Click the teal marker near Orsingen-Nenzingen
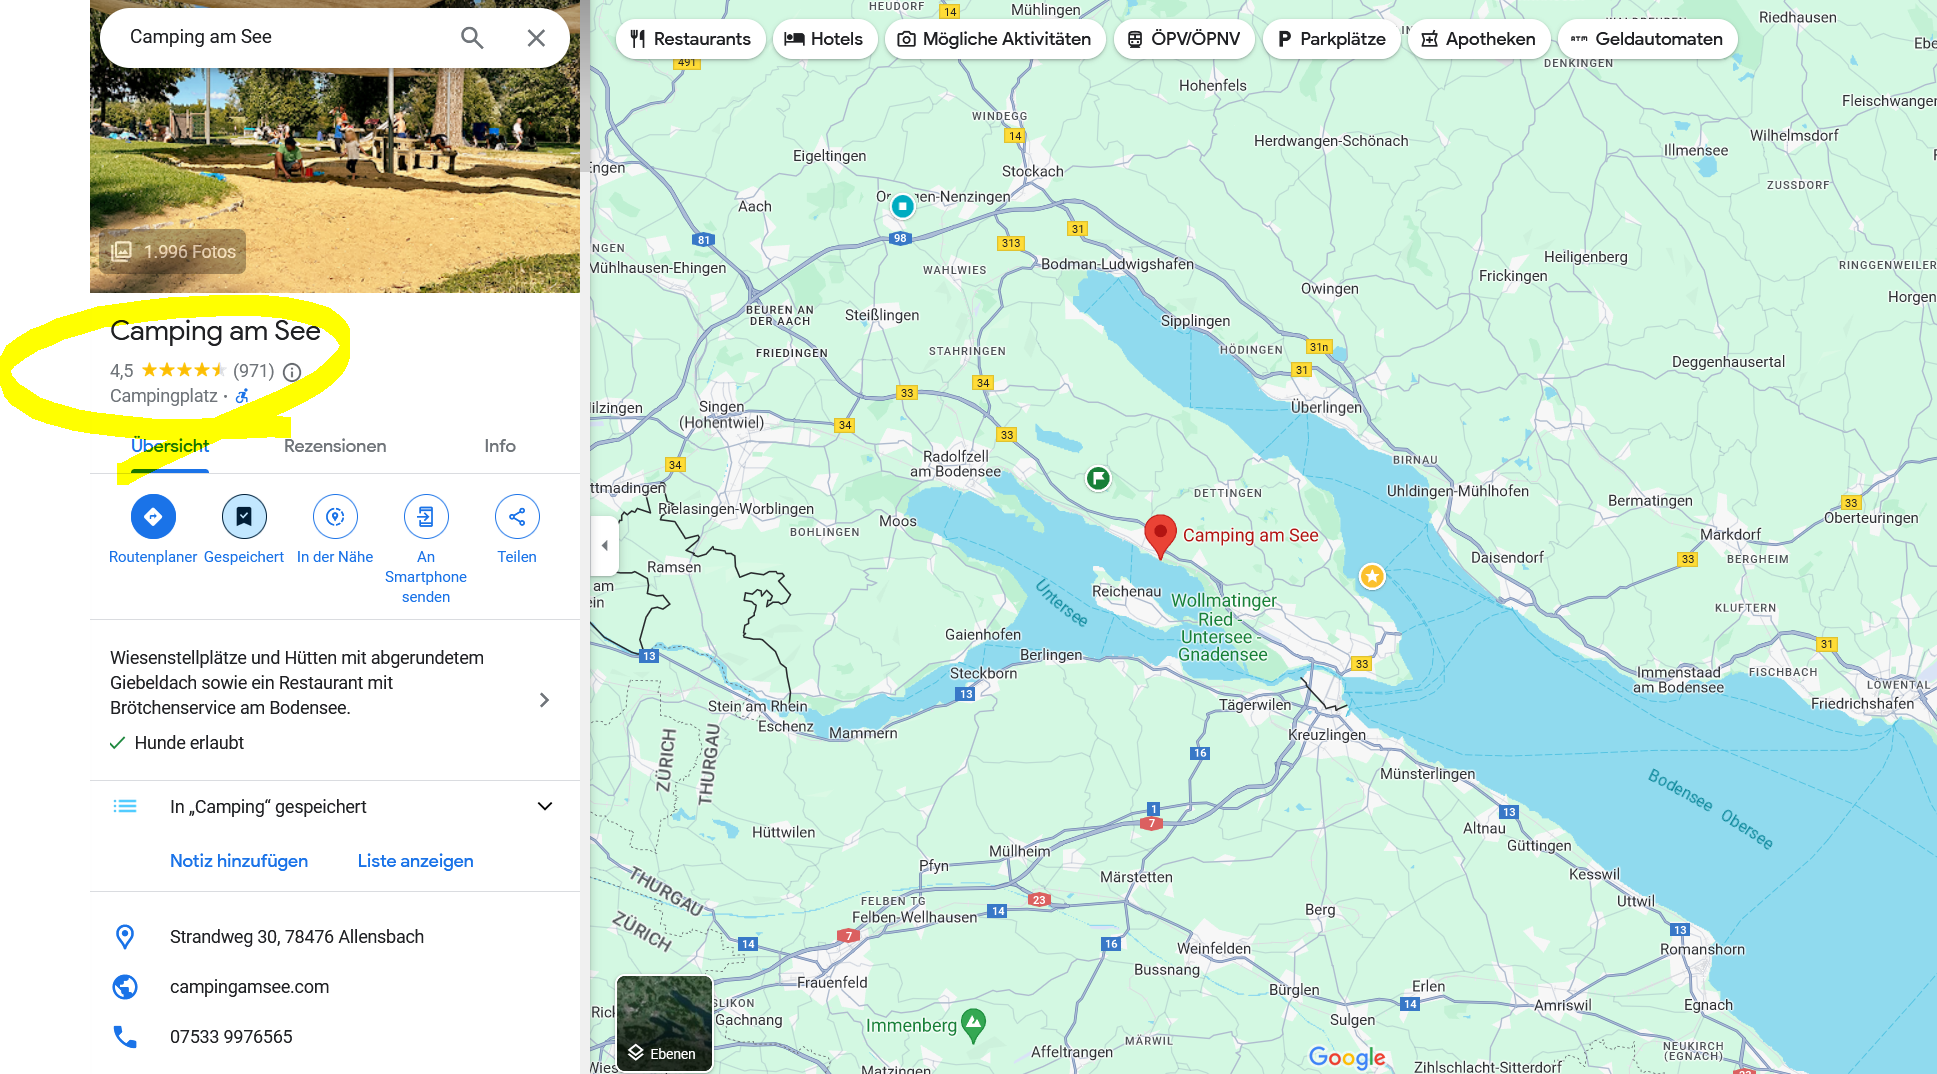The image size is (1937, 1074). coord(903,206)
